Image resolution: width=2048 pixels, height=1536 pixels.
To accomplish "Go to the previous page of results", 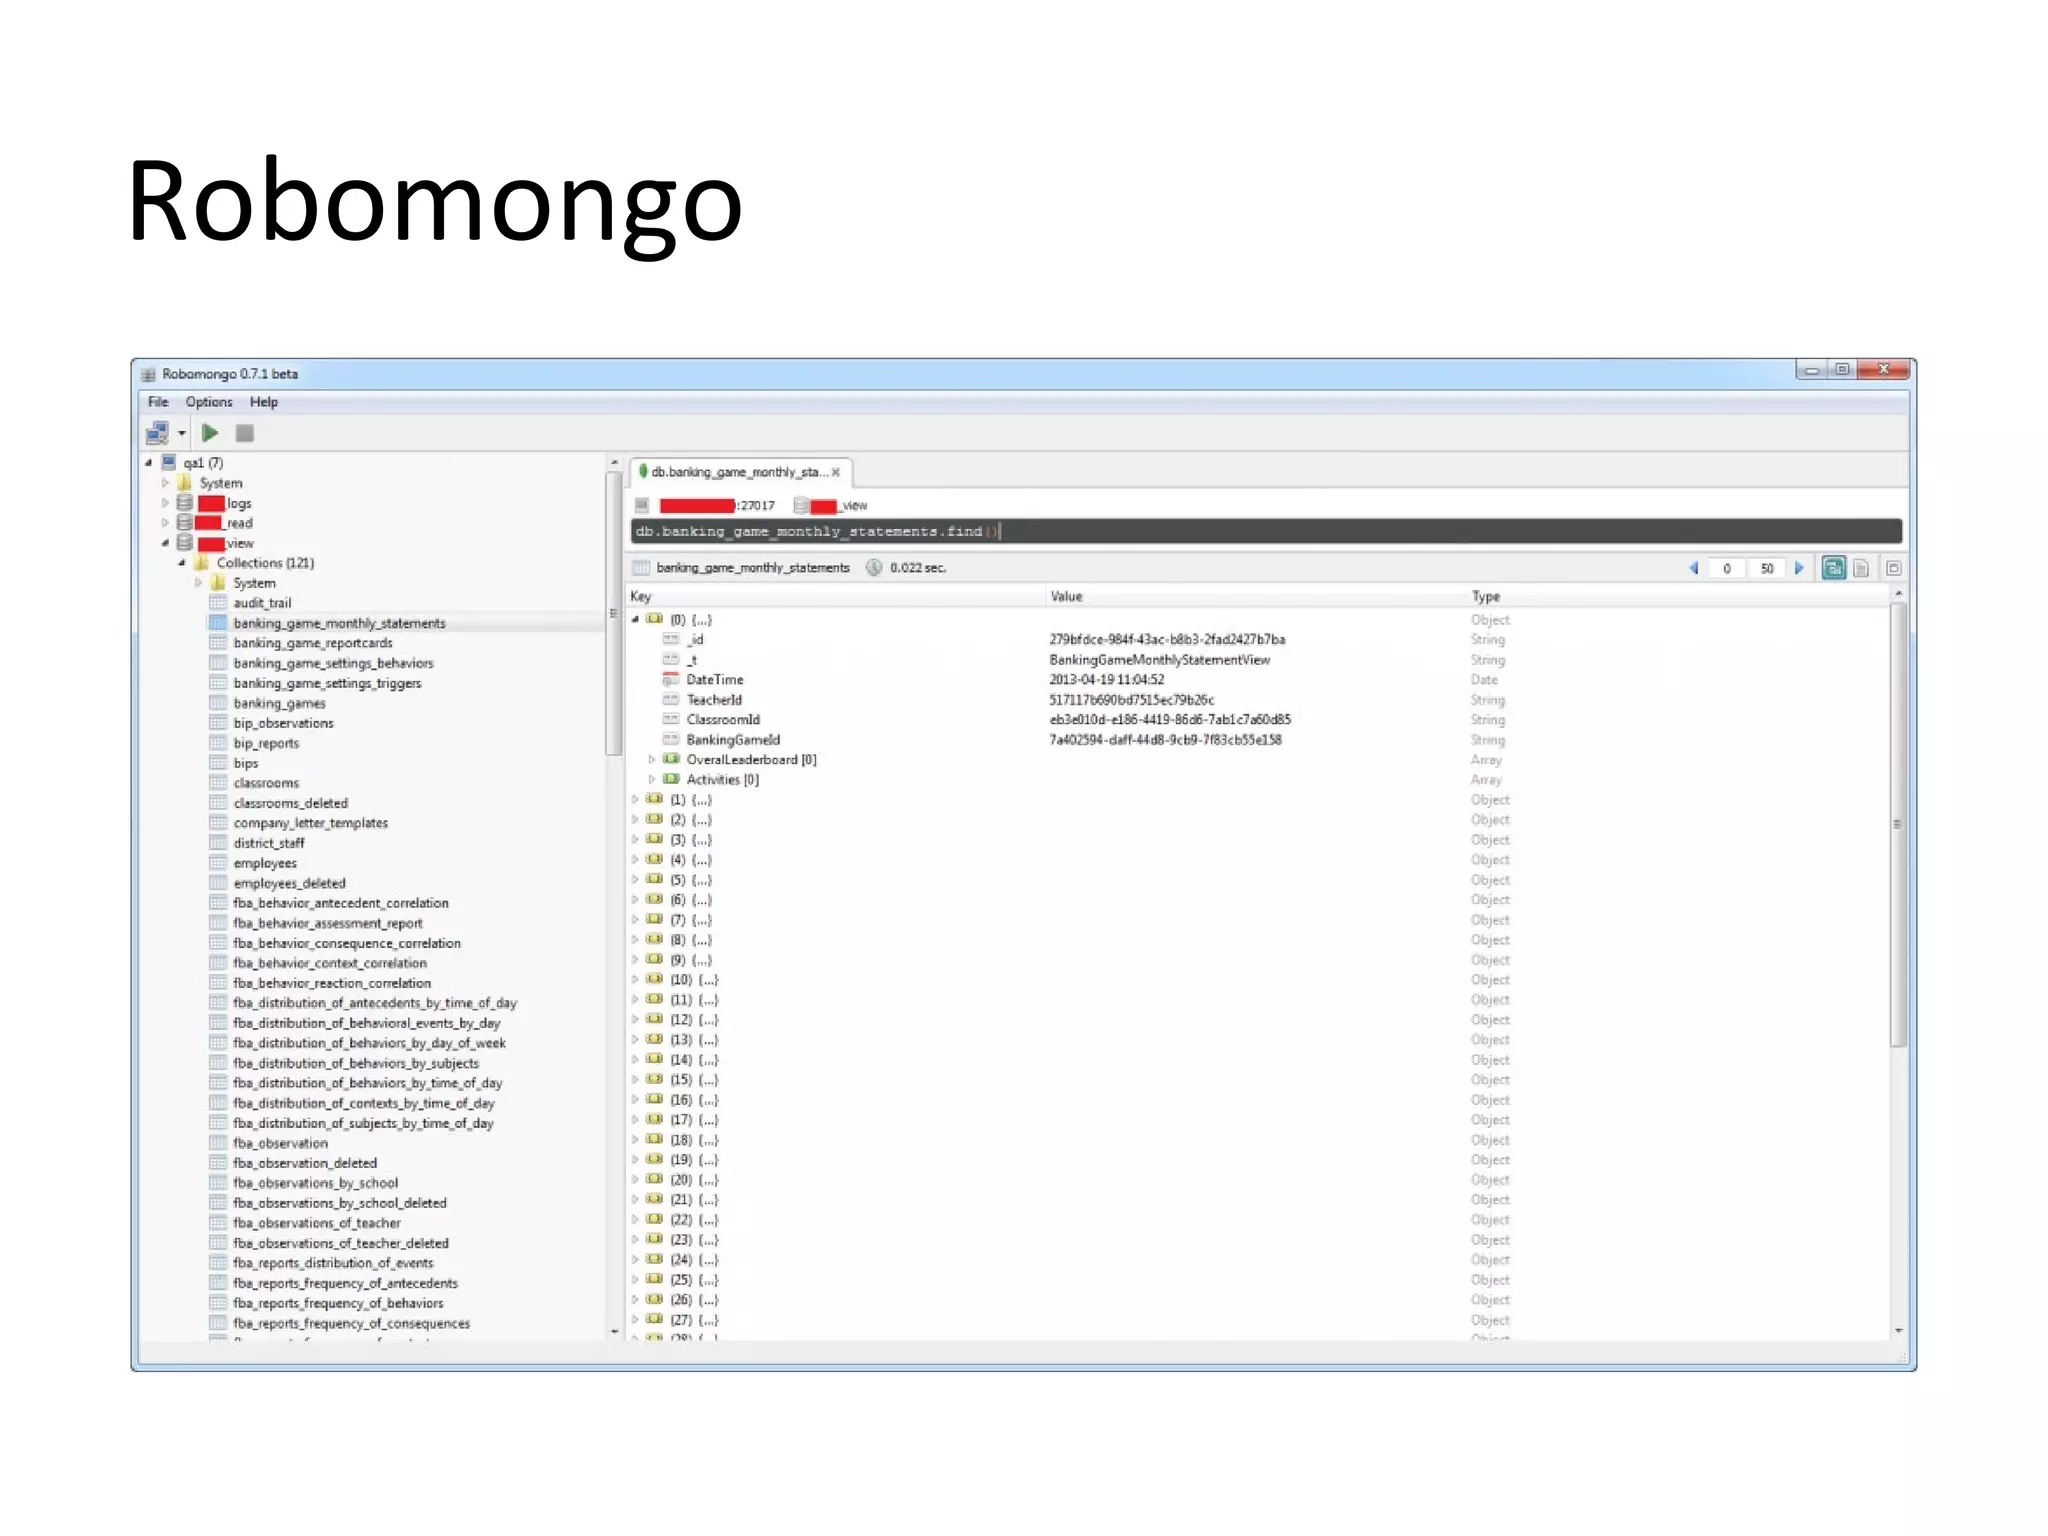I will pyautogui.click(x=1694, y=568).
